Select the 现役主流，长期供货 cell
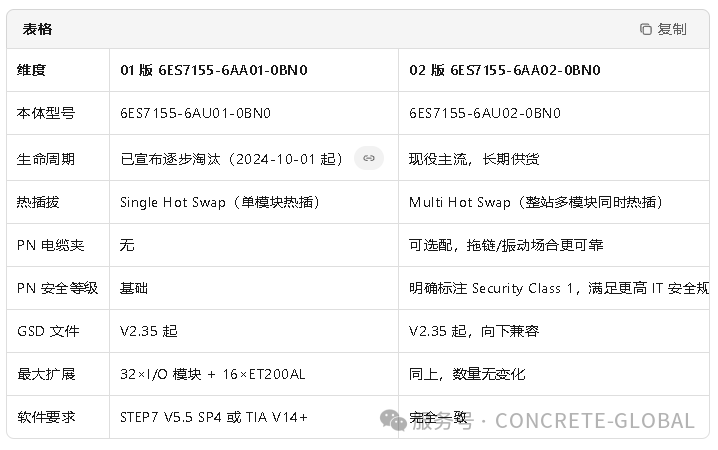 (x=474, y=159)
